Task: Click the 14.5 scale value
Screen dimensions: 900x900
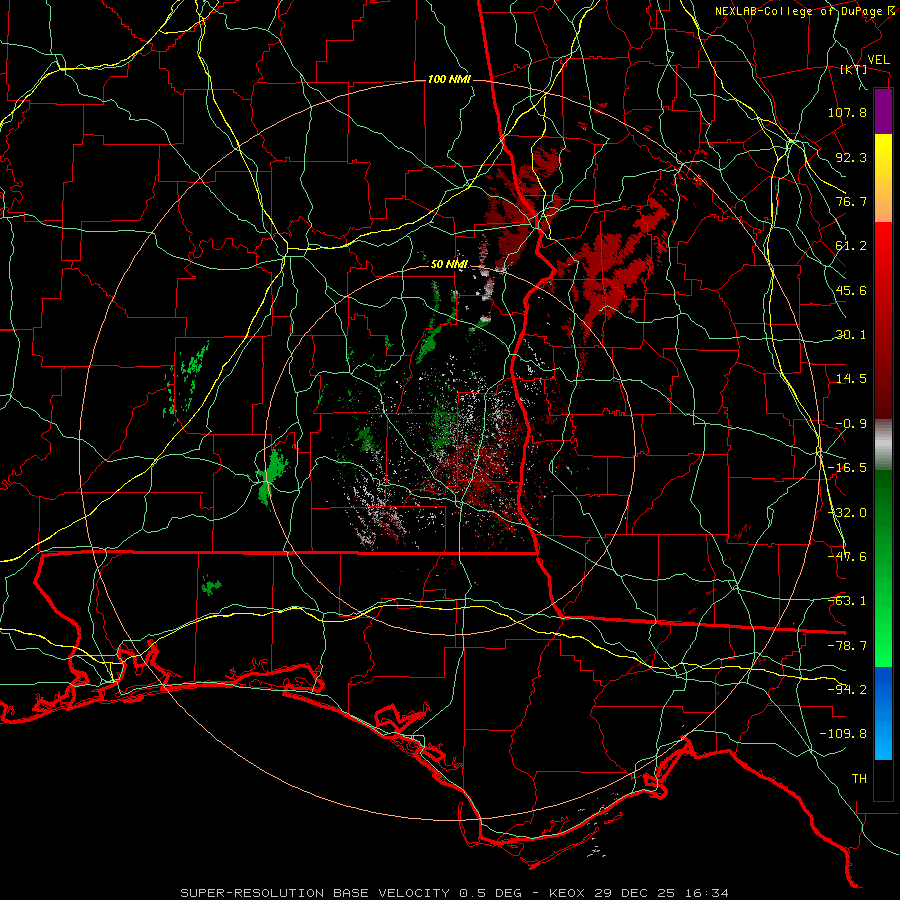Action: [851, 379]
